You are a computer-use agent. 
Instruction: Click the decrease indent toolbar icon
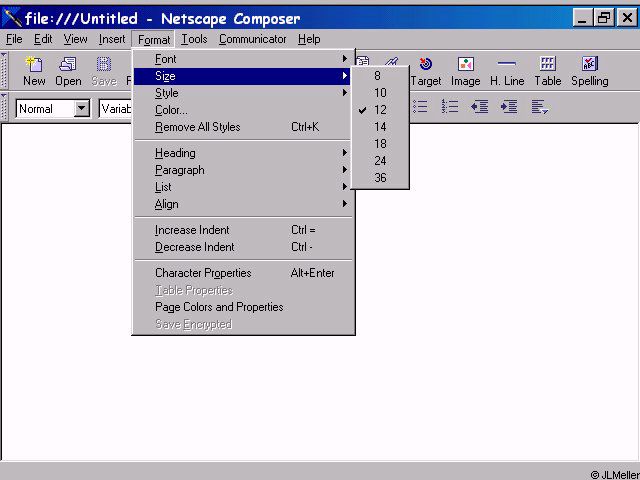[x=480, y=107]
